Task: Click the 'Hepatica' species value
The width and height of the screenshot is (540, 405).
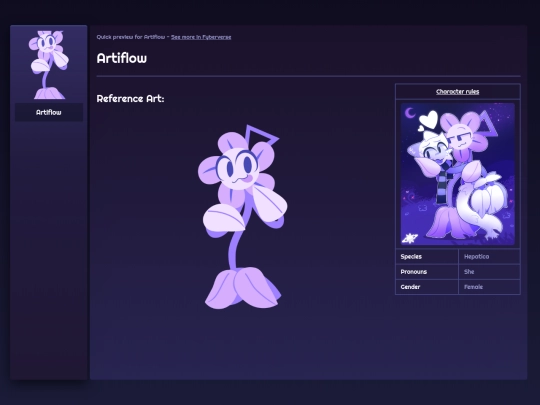Action: click(x=476, y=257)
